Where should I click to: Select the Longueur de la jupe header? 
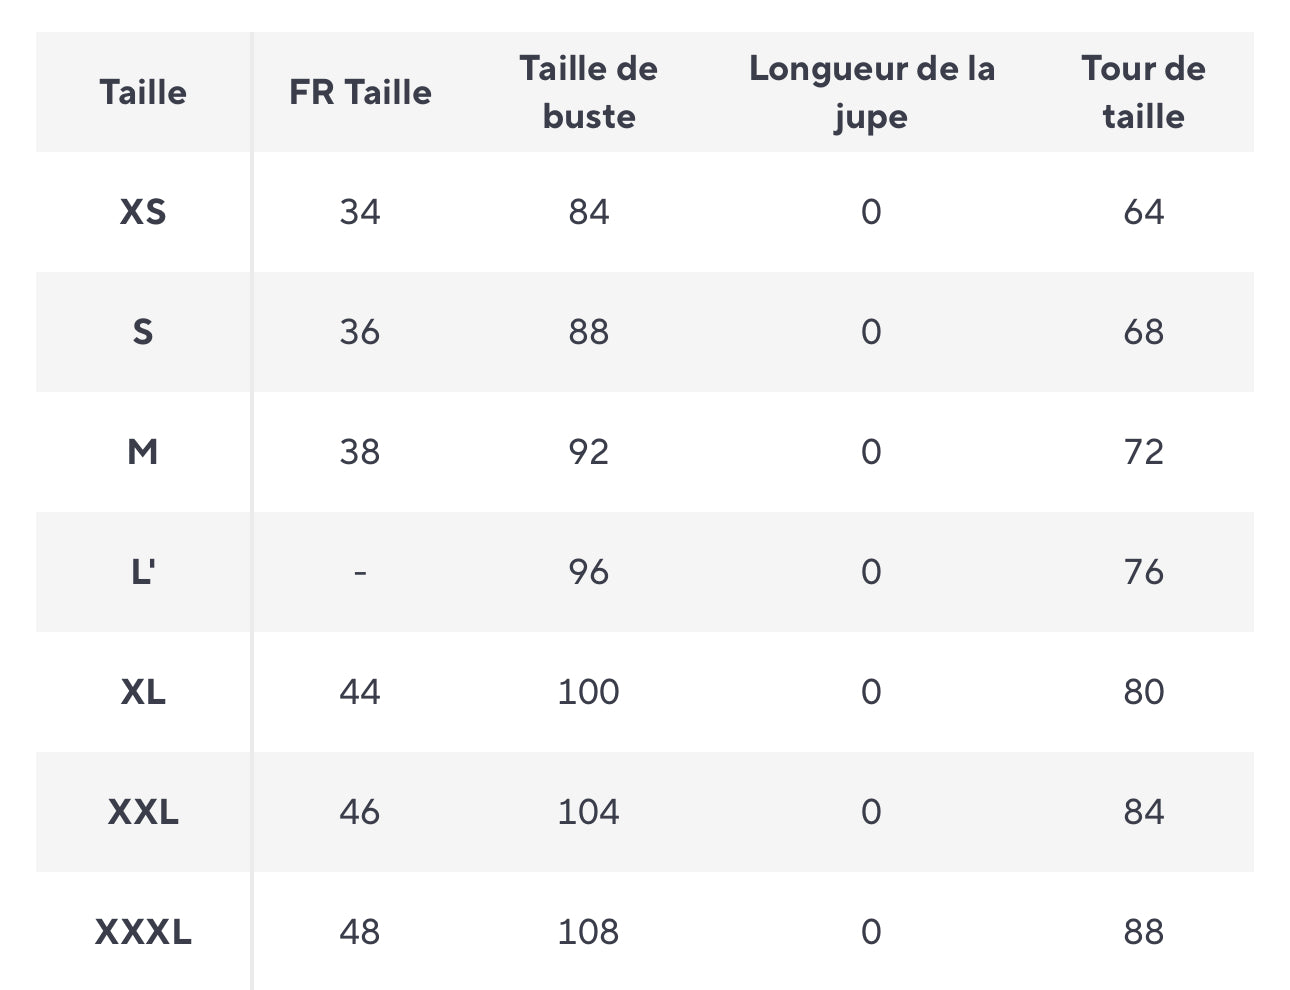click(871, 92)
